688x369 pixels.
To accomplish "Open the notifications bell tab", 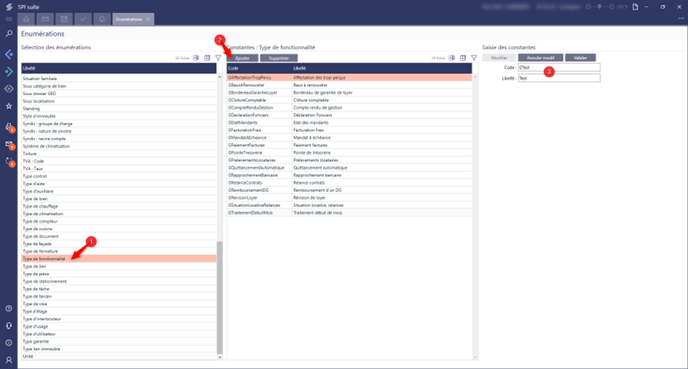I will [102, 19].
